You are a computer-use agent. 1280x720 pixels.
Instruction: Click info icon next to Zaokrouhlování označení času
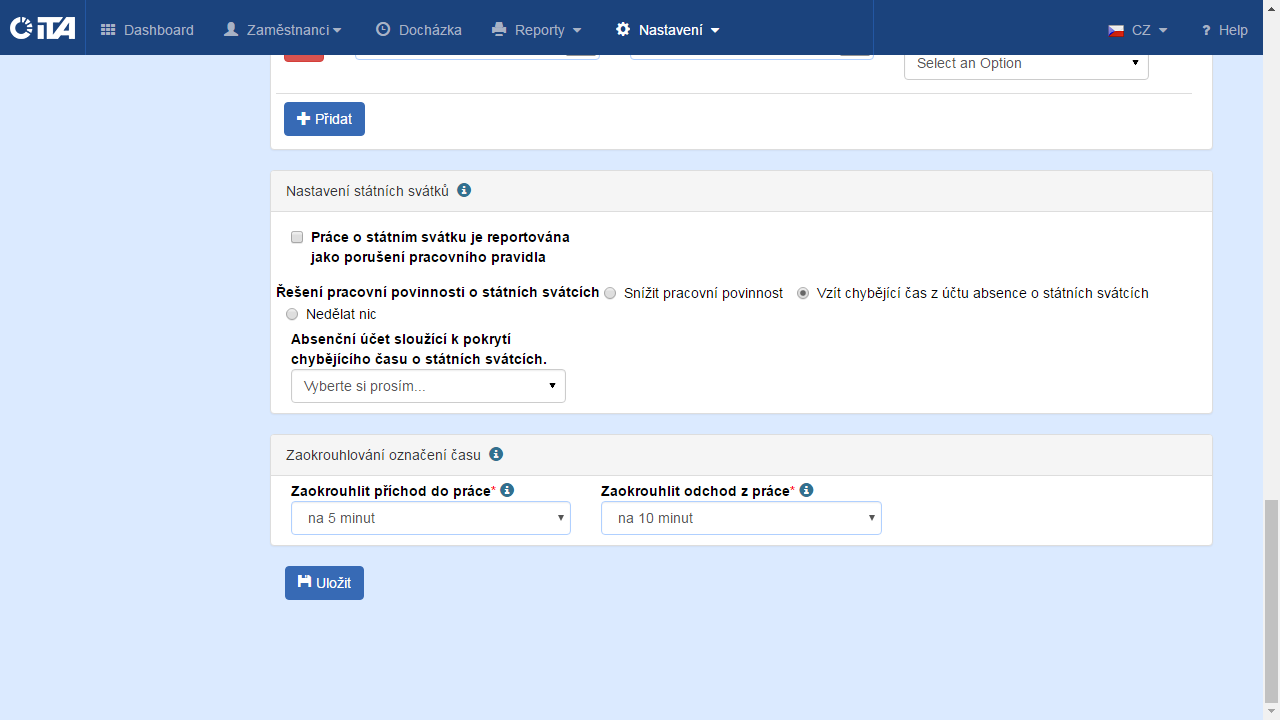(x=496, y=454)
